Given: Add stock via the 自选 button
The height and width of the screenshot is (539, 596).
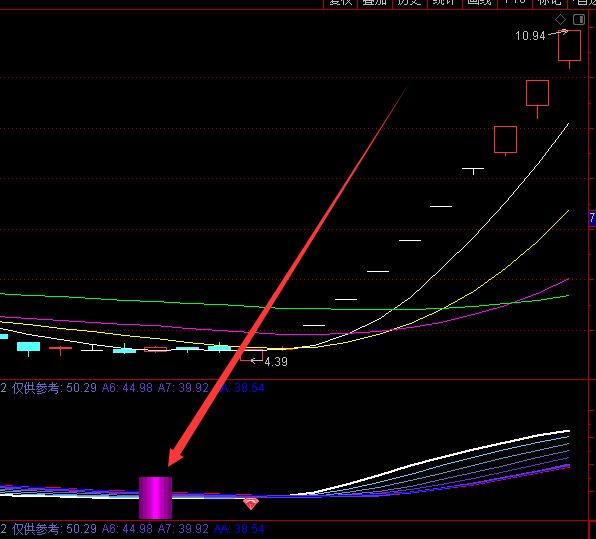Looking at the screenshot, I should click(x=582, y=3).
